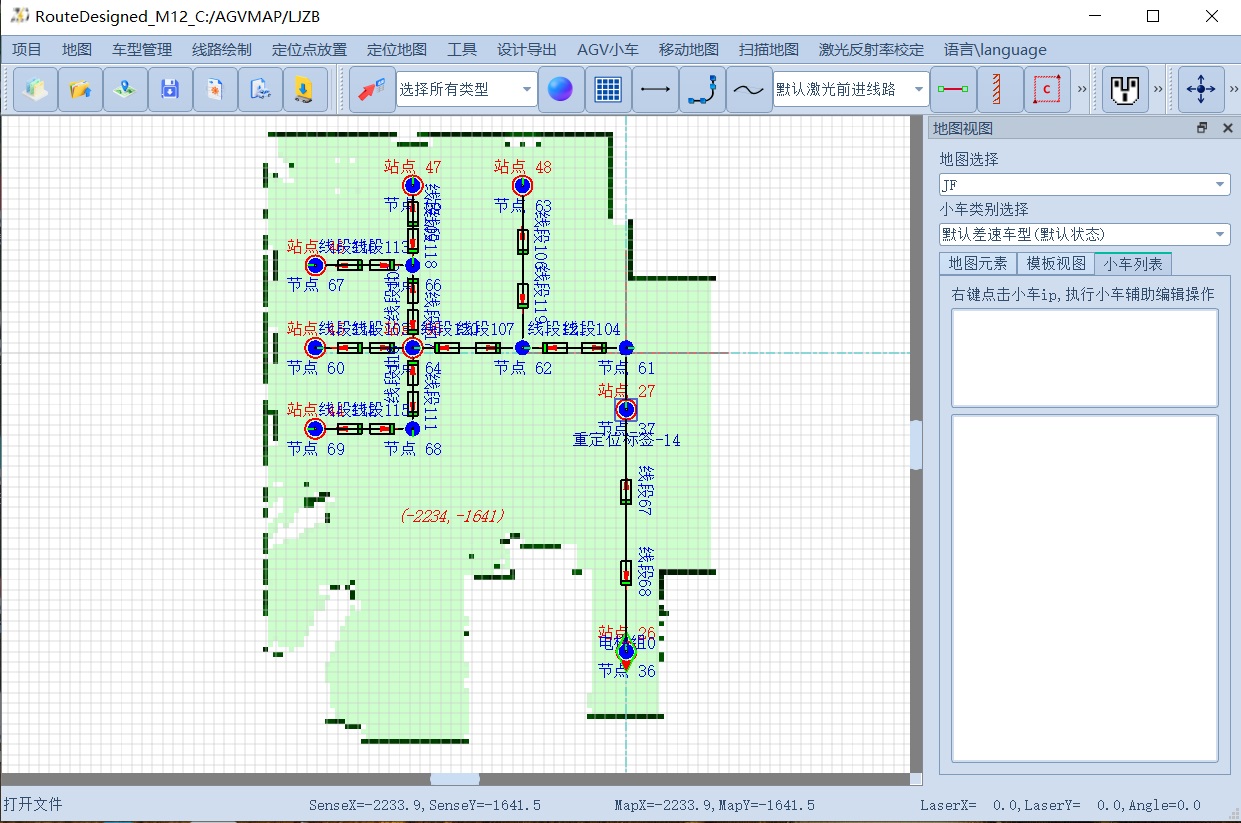Screen dimensions: 1241x823
Task: Click the four-way move arrows icon
Action: (1200, 90)
